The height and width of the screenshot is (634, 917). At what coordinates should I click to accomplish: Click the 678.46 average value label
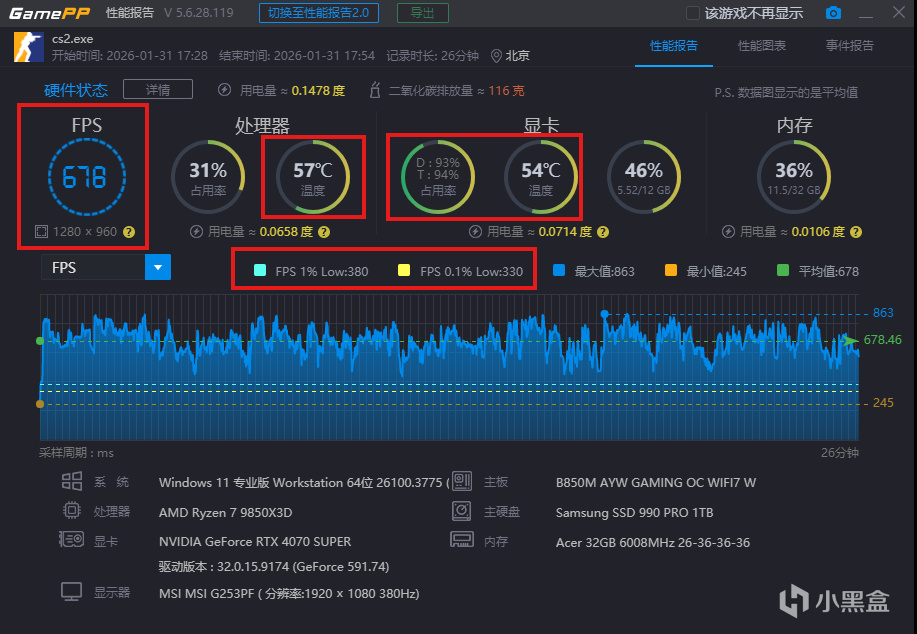click(x=882, y=340)
